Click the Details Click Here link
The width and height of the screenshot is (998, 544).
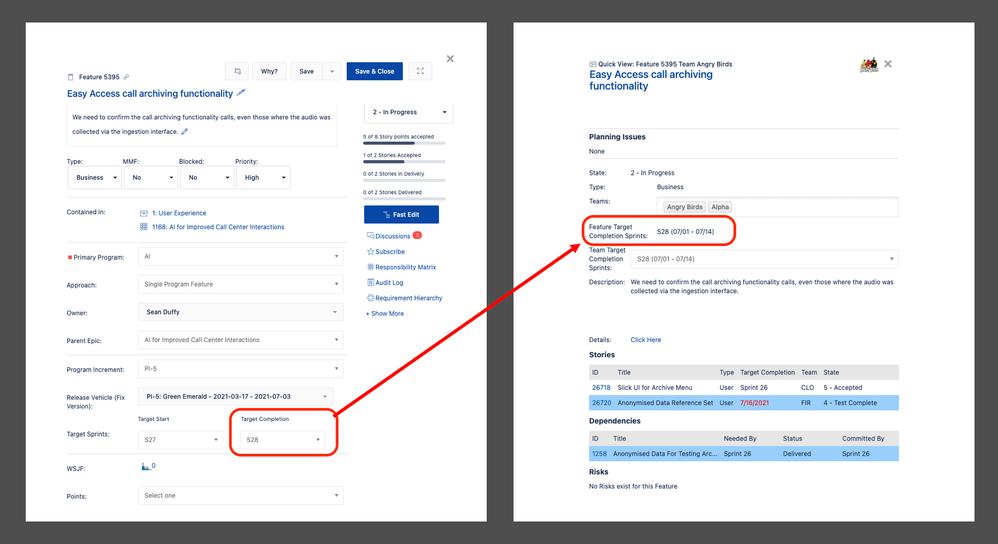(645, 340)
